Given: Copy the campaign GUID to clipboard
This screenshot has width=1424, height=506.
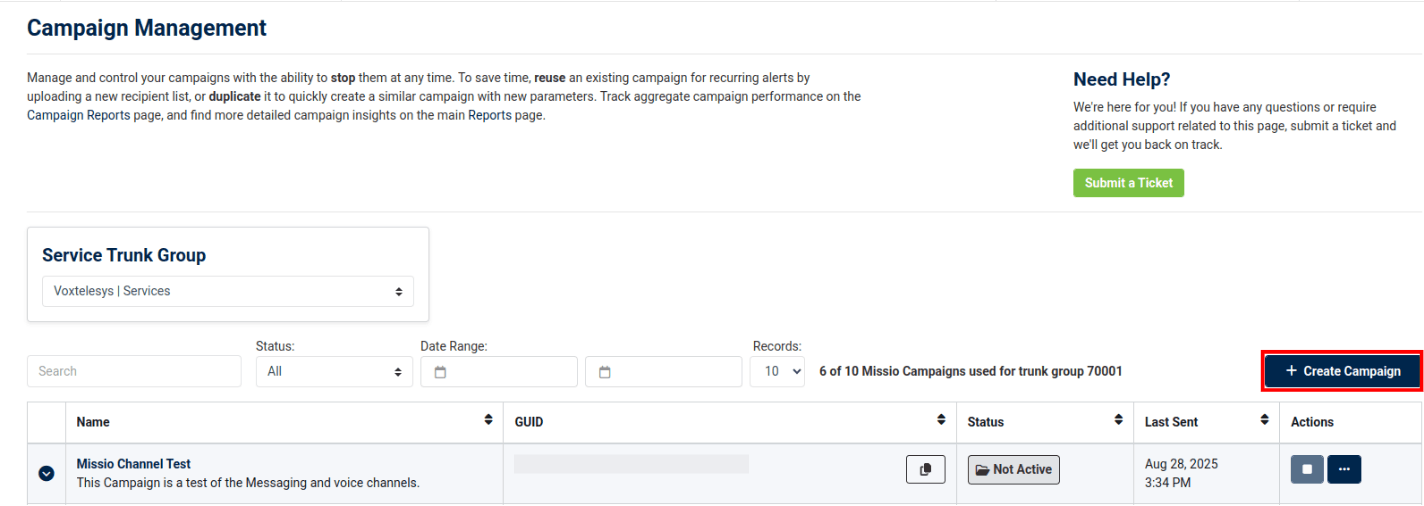Looking at the screenshot, I should point(925,470).
